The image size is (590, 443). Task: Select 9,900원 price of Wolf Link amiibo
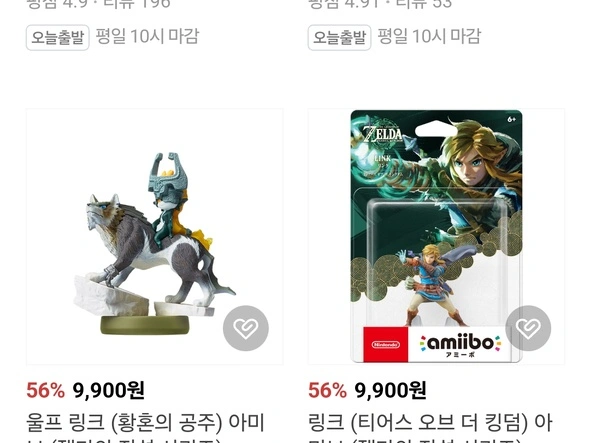click(108, 390)
